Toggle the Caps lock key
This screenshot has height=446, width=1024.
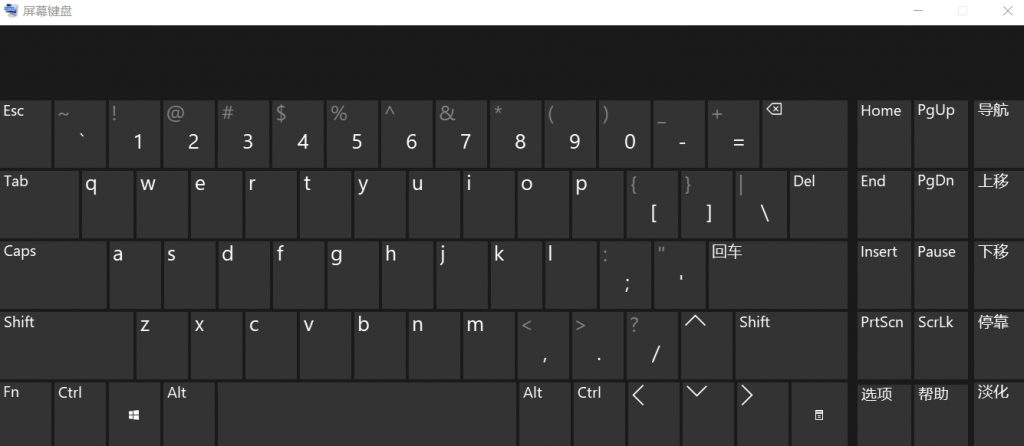[54, 275]
